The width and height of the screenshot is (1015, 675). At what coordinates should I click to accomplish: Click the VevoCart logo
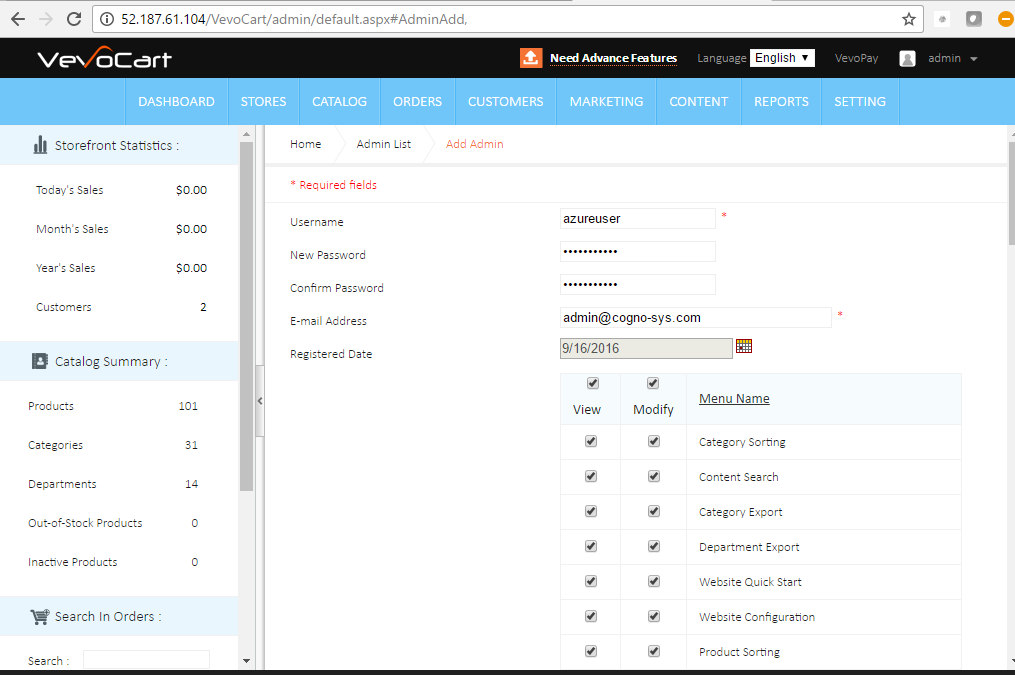[104, 59]
